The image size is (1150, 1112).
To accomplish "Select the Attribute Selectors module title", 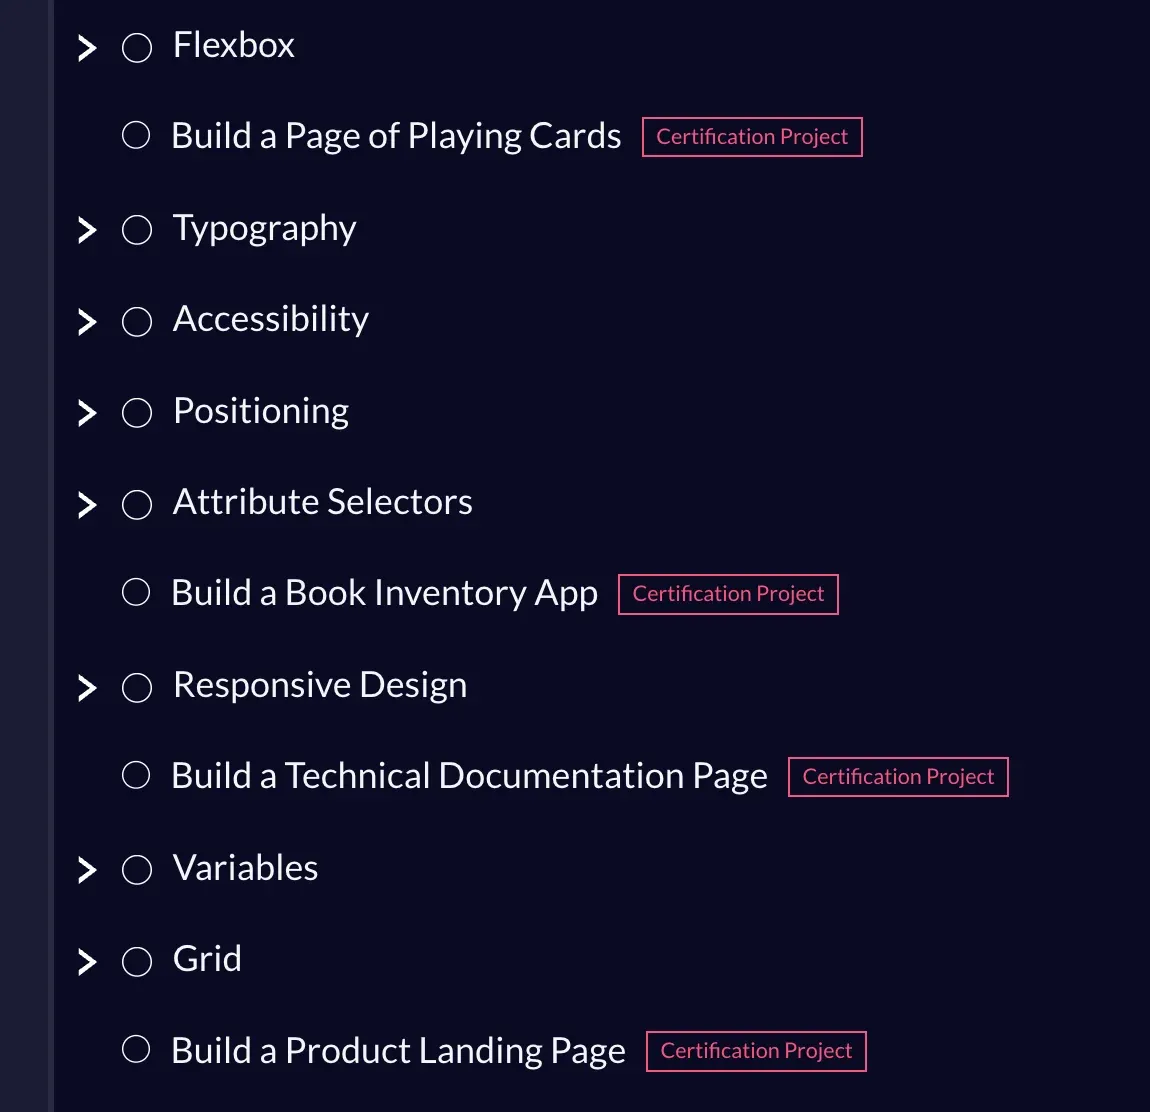I will [322, 502].
